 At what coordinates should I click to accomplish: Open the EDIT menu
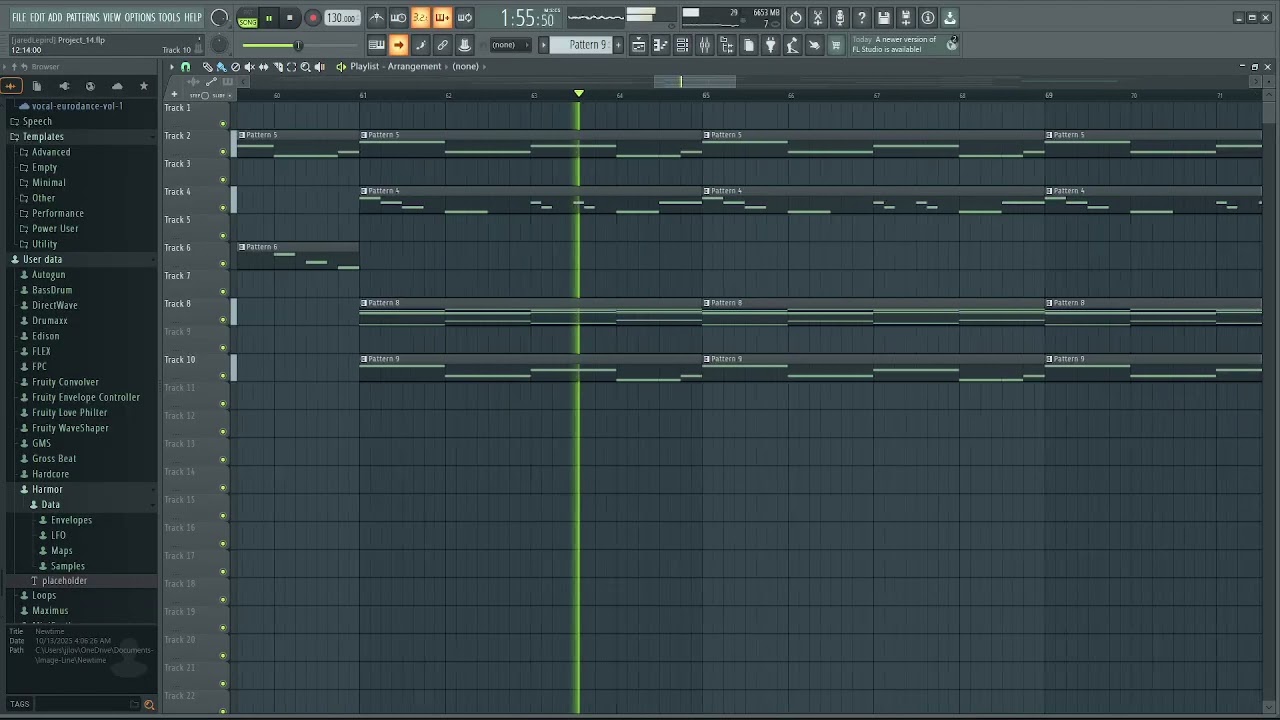click(37, 17)
